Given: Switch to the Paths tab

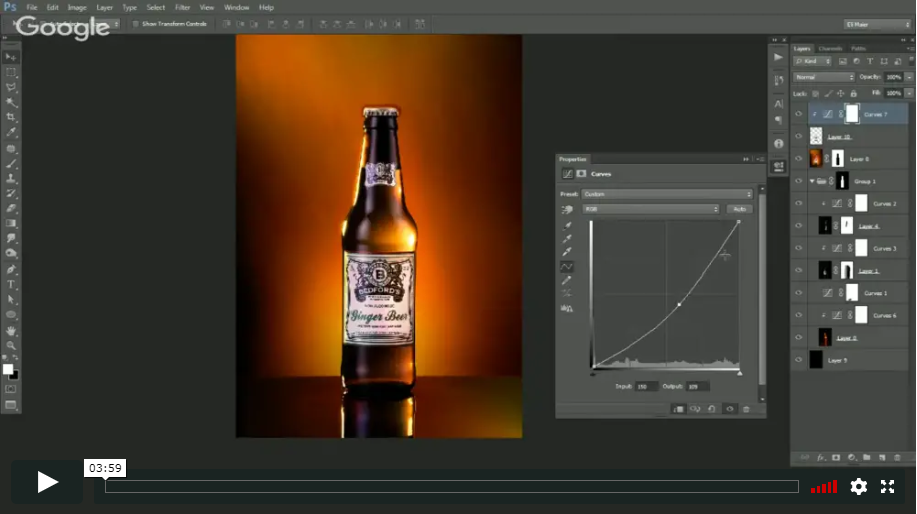Looking at the screenshot, I should [859, 49].
